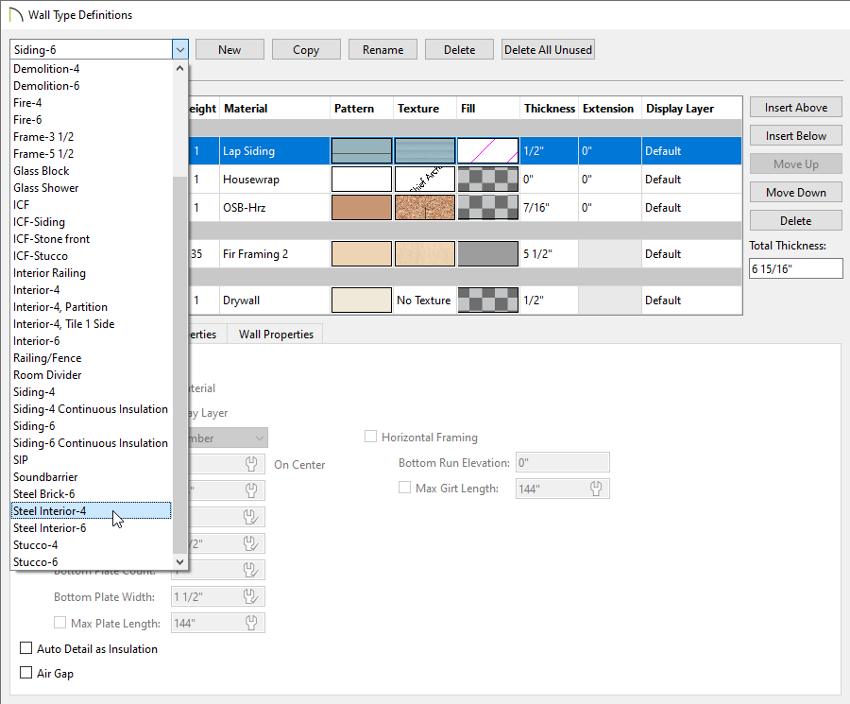Viewport: 850px width, 704px height.
Task: Click dropdown list scrollbar down arrow
Action: tap(180, 561)
